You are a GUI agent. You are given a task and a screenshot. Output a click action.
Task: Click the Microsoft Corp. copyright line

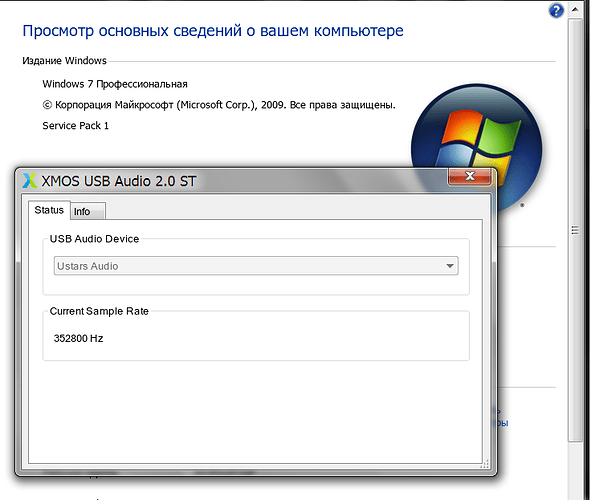(x=219, y=105)
